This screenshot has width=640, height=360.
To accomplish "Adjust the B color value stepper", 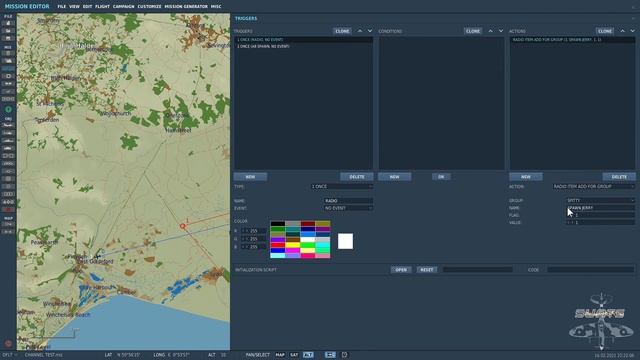I will [x=253, y=247].
